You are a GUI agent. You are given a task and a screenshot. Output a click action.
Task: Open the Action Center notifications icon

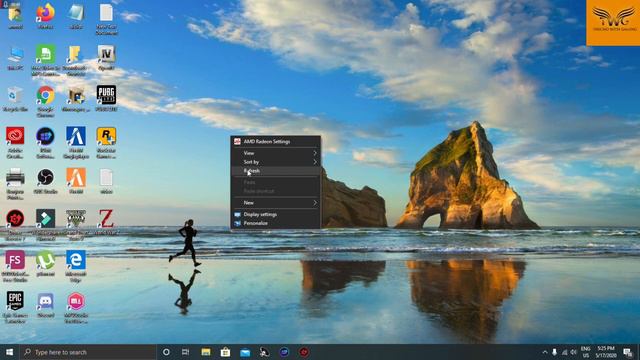point(628,352)
